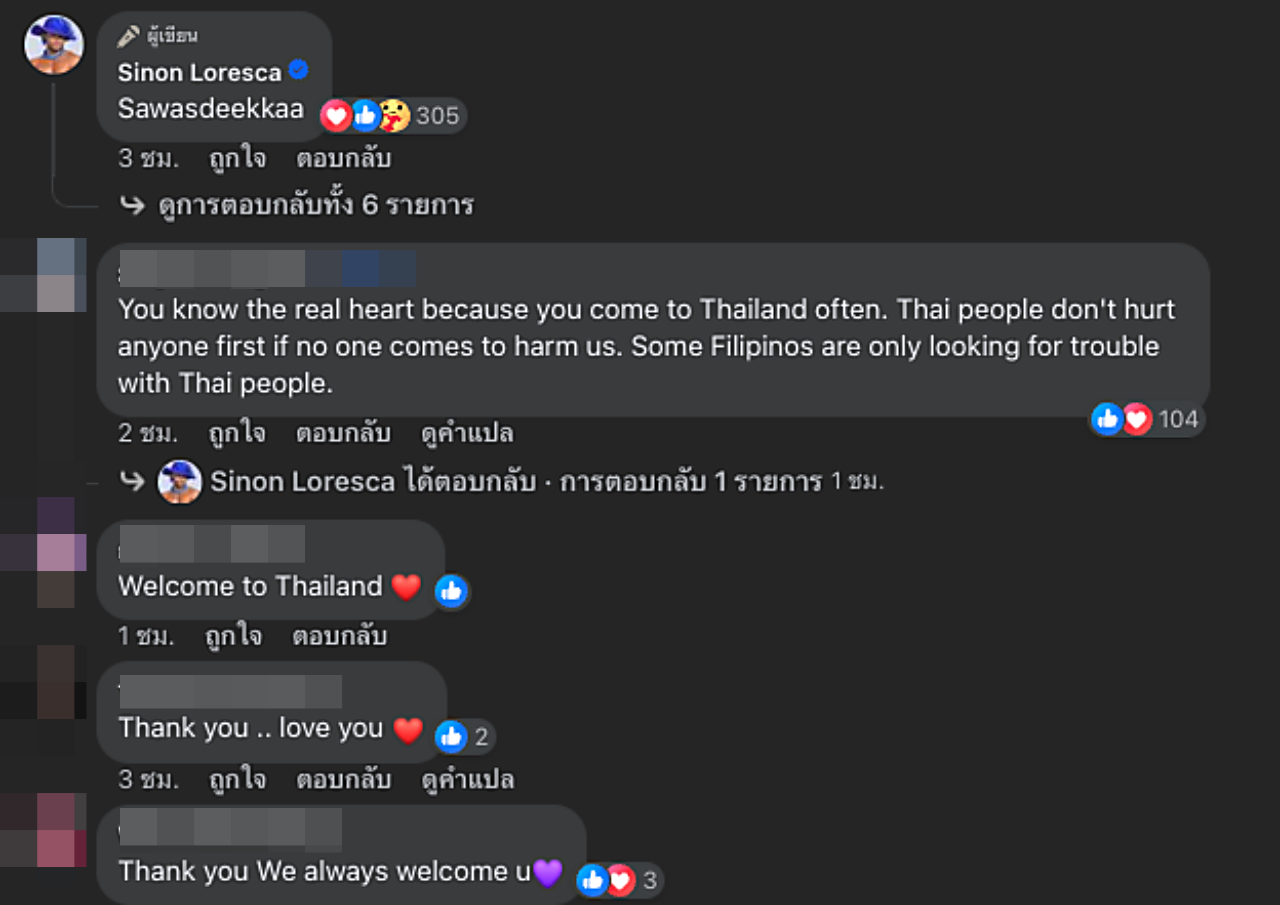Image resolution: width=1280 pixels, height=905 pixels.
Task: Click the small Sinon Loresca avatar in the reply row
Action: pos(180,482)
